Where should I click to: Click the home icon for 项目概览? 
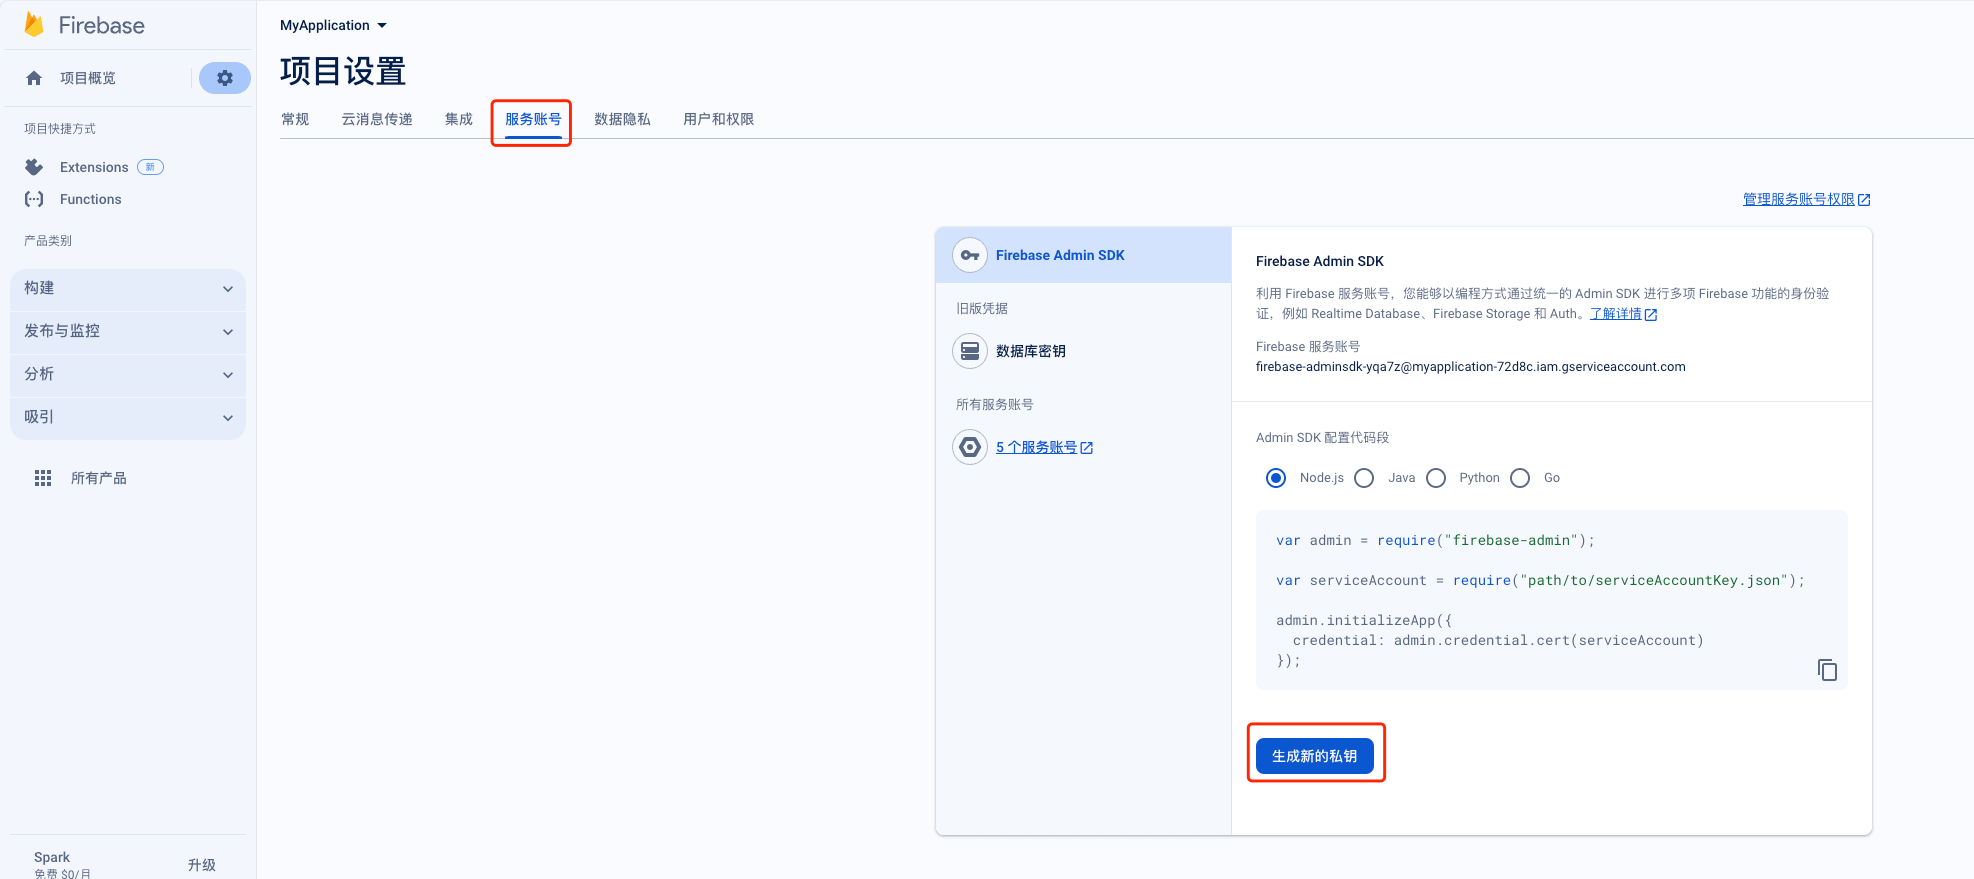coord(34,78)
